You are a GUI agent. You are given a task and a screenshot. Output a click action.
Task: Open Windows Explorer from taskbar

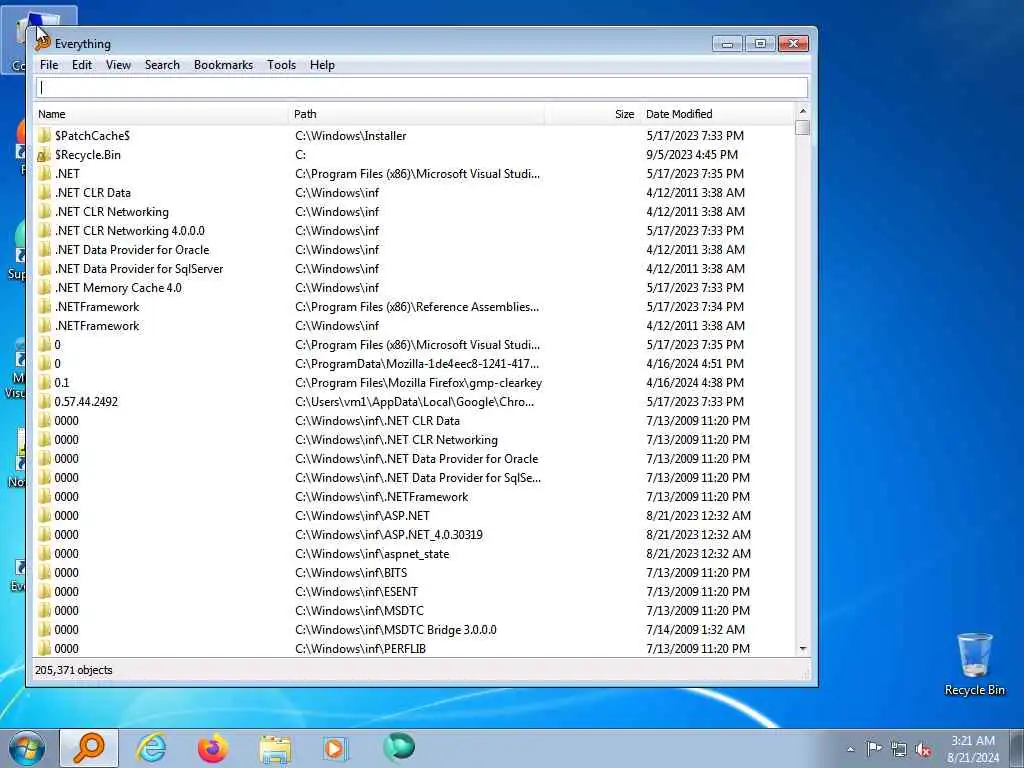(275, 748)
